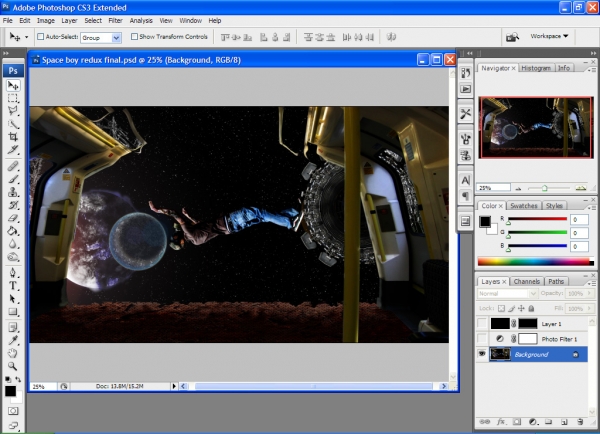This screenshot has height=434, width=600.
Task: Click the Navigator zoom percentage field
Action: tap(494, 188)
